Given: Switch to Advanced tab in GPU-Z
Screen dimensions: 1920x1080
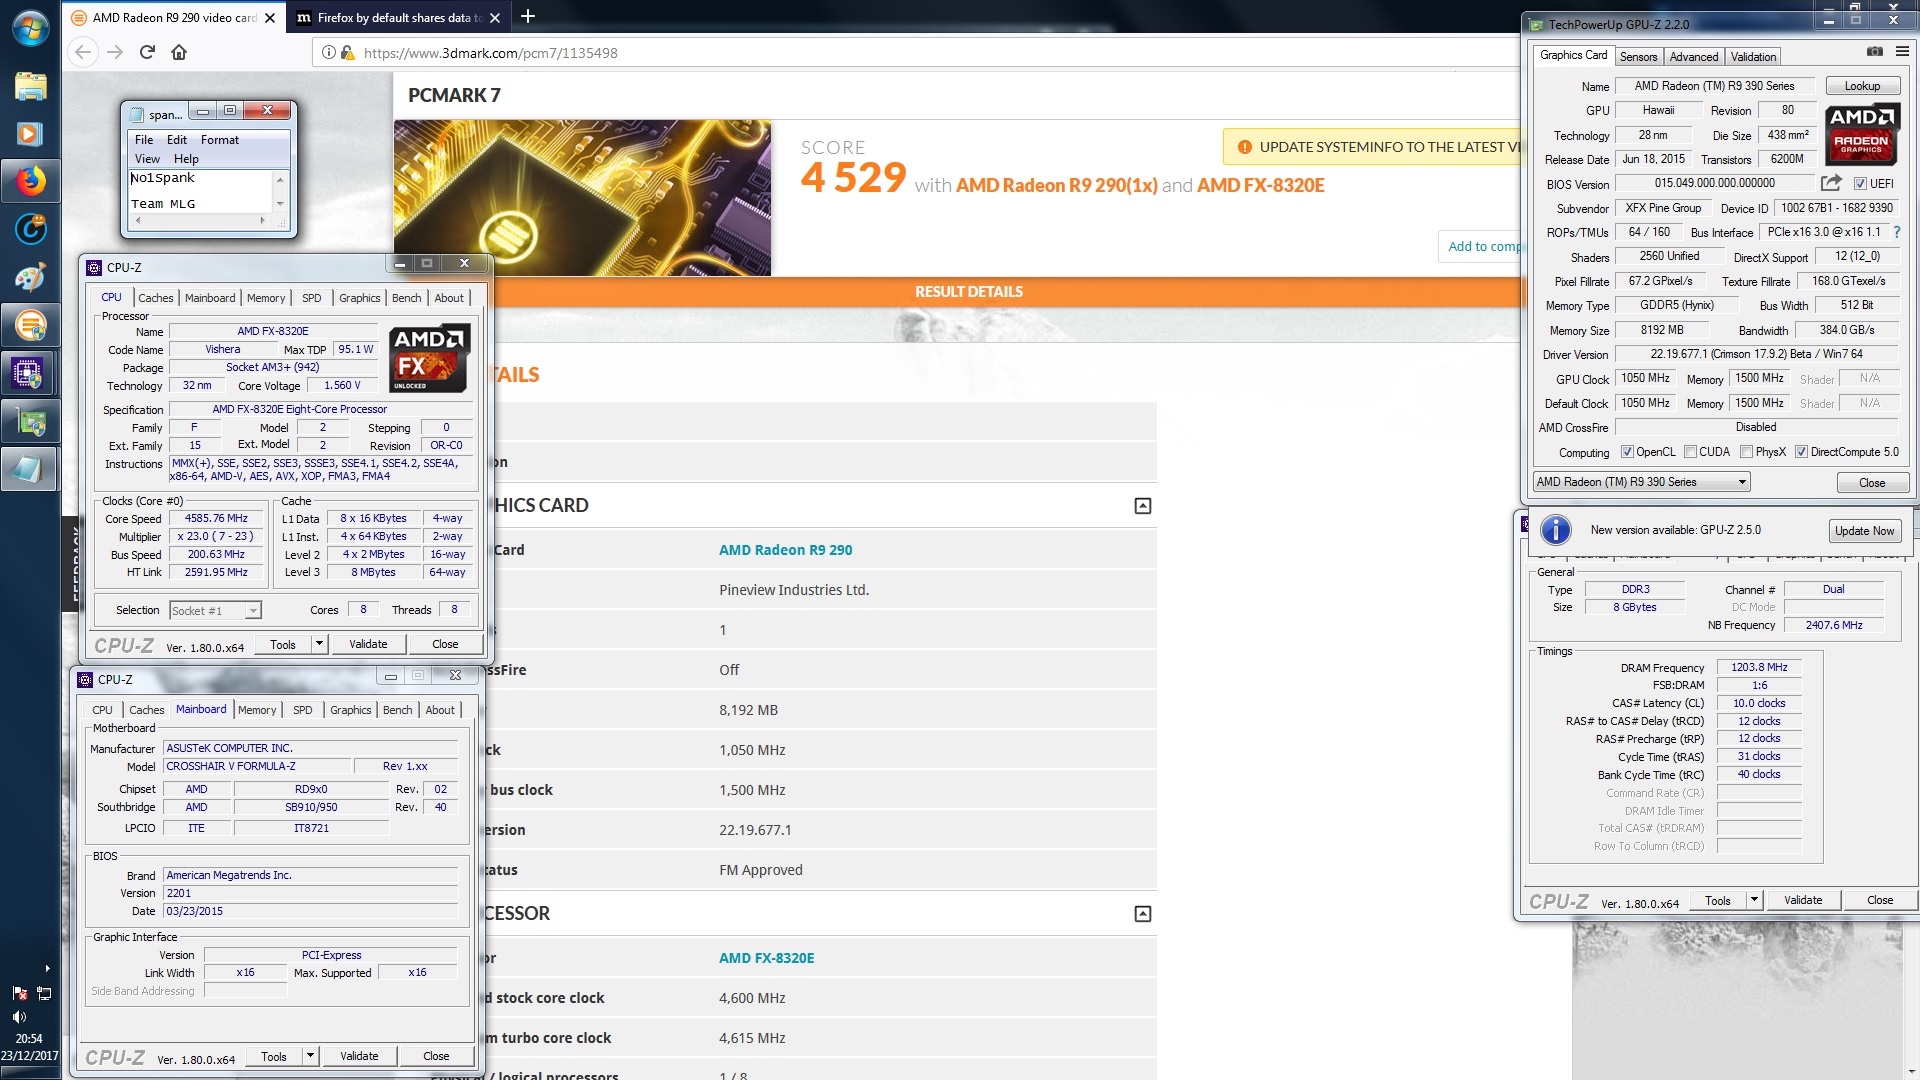Looking at the screenshot, I should (1693, 57).
